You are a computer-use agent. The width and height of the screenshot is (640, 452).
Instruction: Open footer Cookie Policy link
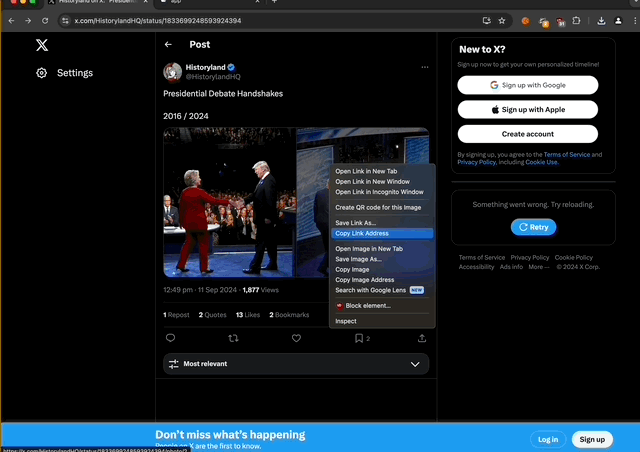[x=573, y=258]
